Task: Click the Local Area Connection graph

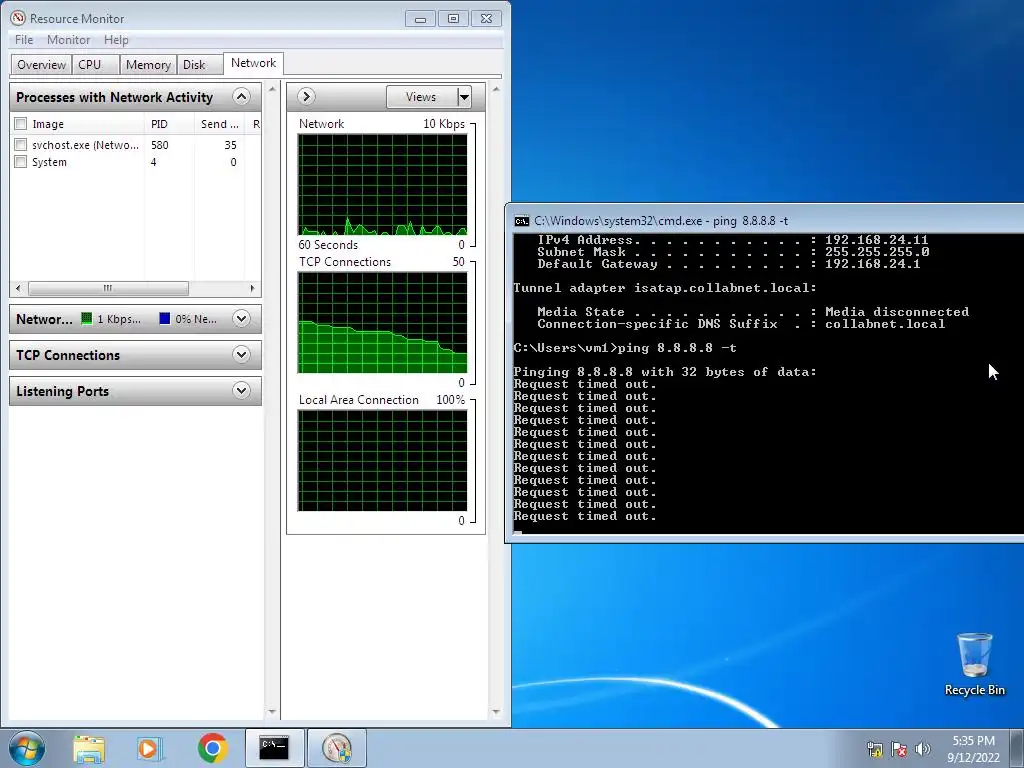Action: pos(383,460)
